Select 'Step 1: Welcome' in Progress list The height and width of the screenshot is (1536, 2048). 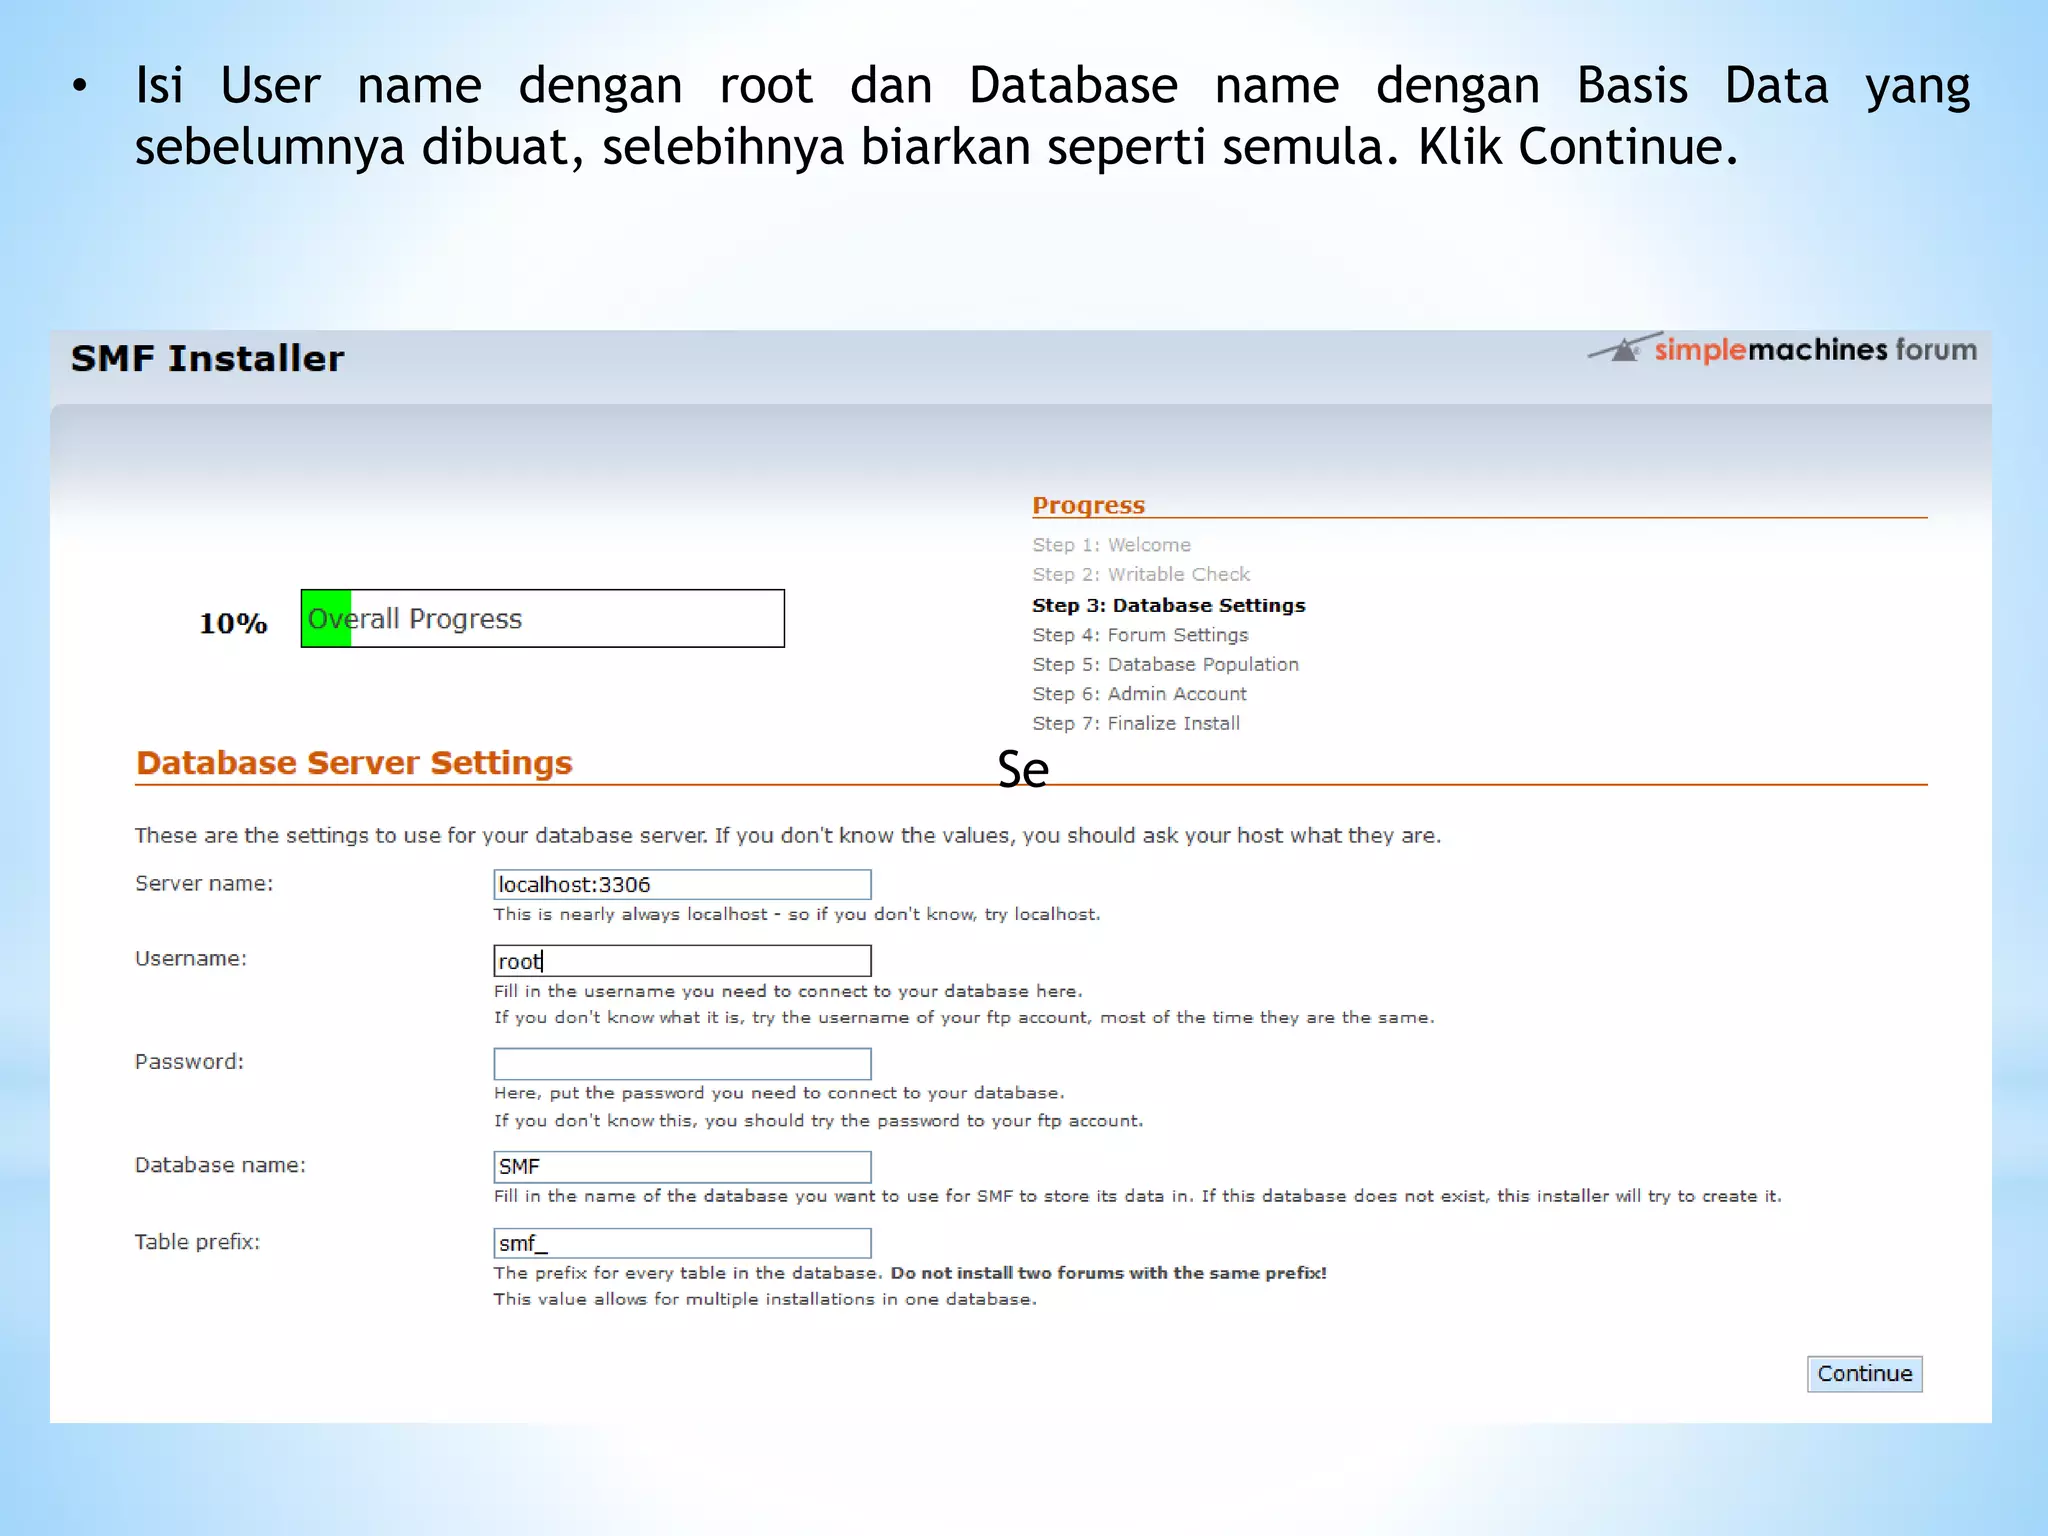1111,545
